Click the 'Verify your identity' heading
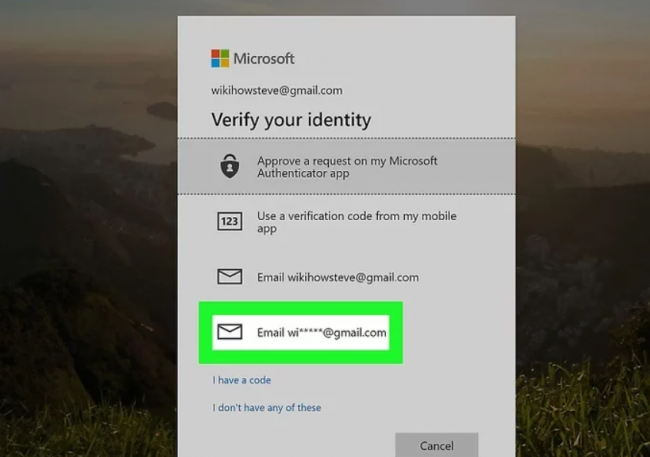The height and width of the screenshot is (457, 650). (291, 120)
